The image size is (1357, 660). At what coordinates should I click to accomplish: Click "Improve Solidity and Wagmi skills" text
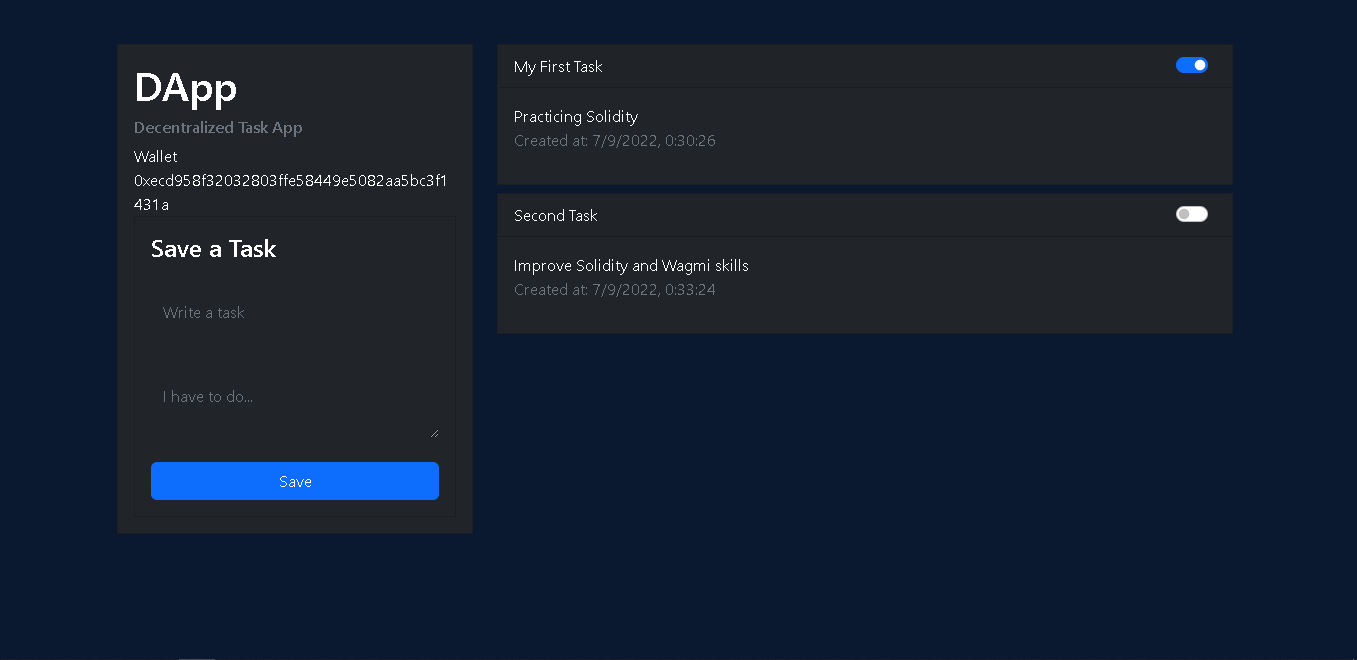click(x=631, y=266)
